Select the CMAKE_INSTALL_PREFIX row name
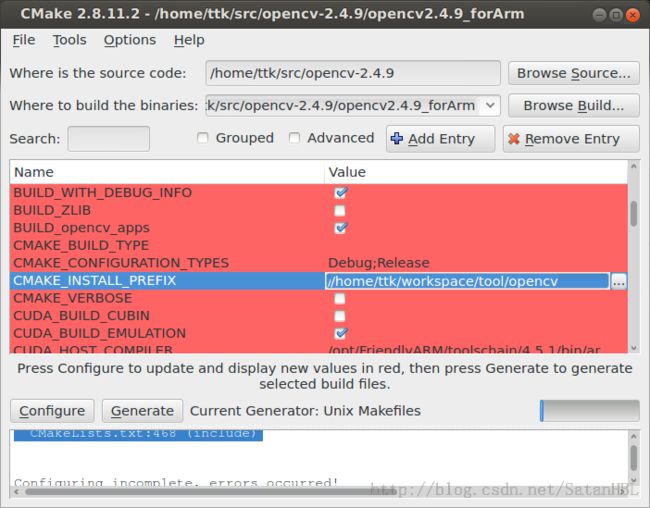The image size is (650, 508). point(95,281)
